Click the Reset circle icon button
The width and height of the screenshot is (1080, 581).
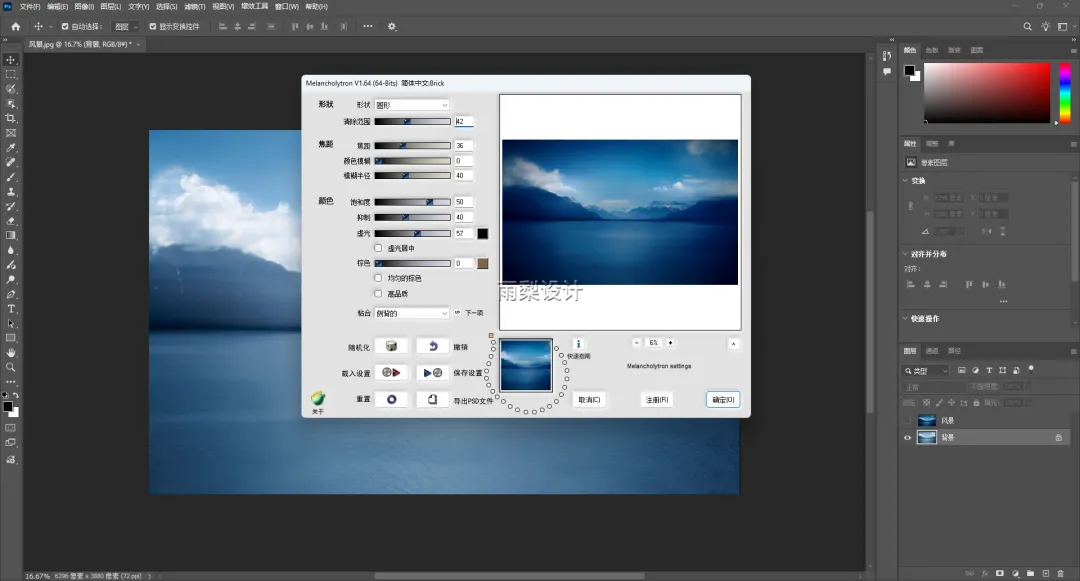click(391, 399)
